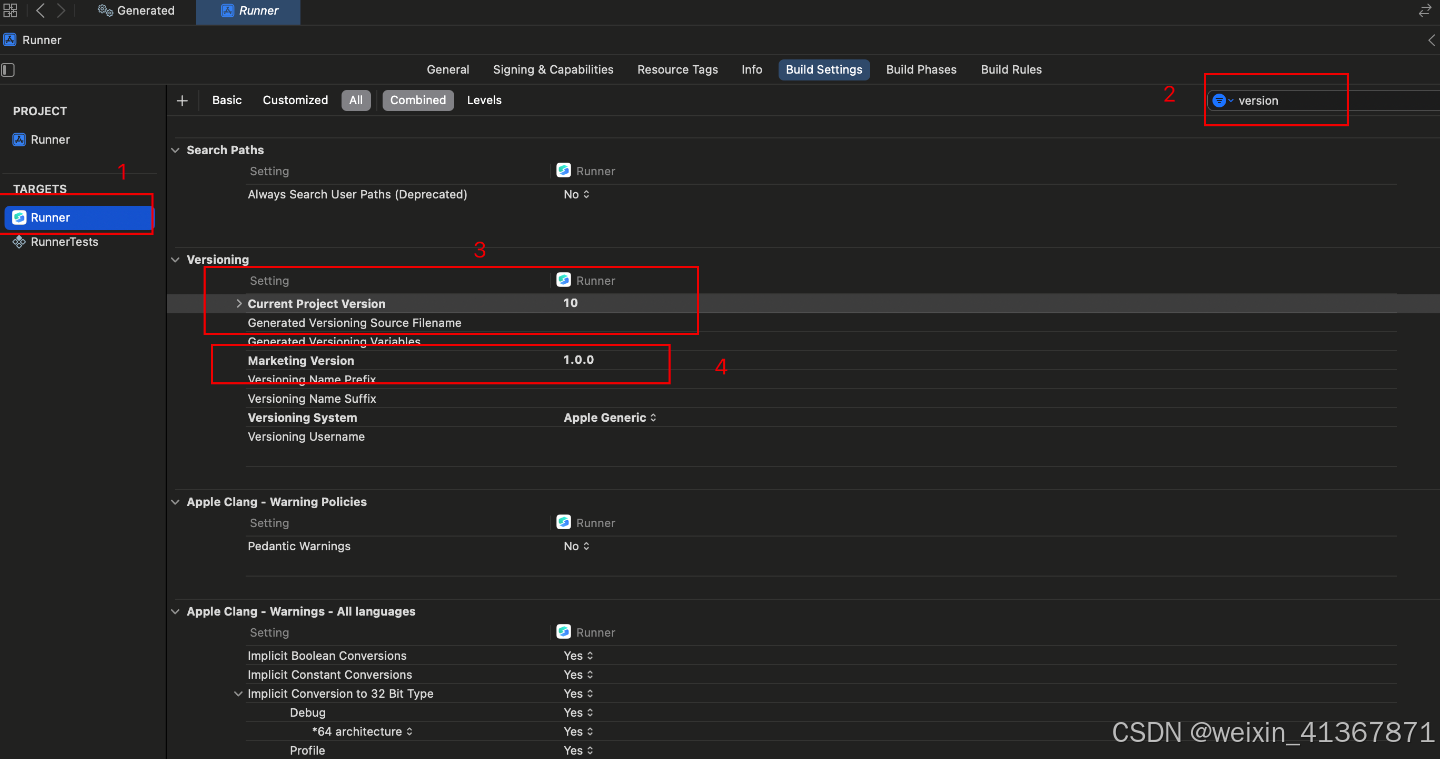Switch to the Generated tab
1440x759 pixels.
click(137, 10)
